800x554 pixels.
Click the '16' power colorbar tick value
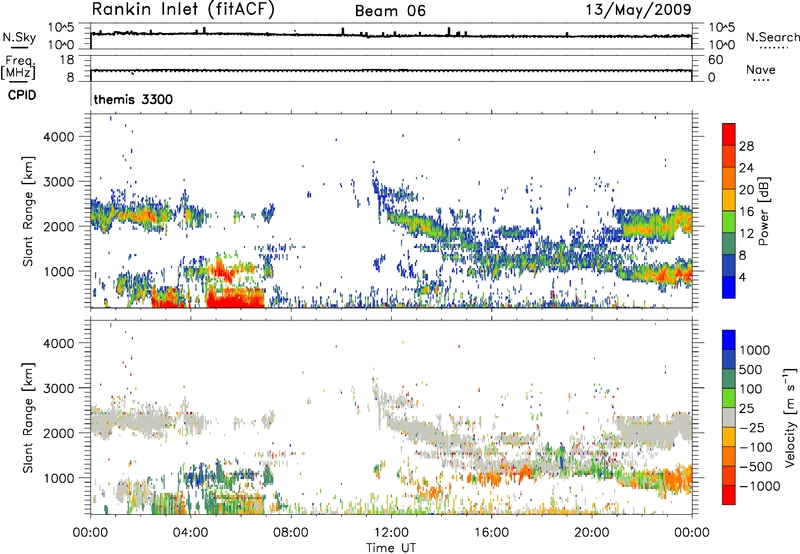(x=746, y=212)
